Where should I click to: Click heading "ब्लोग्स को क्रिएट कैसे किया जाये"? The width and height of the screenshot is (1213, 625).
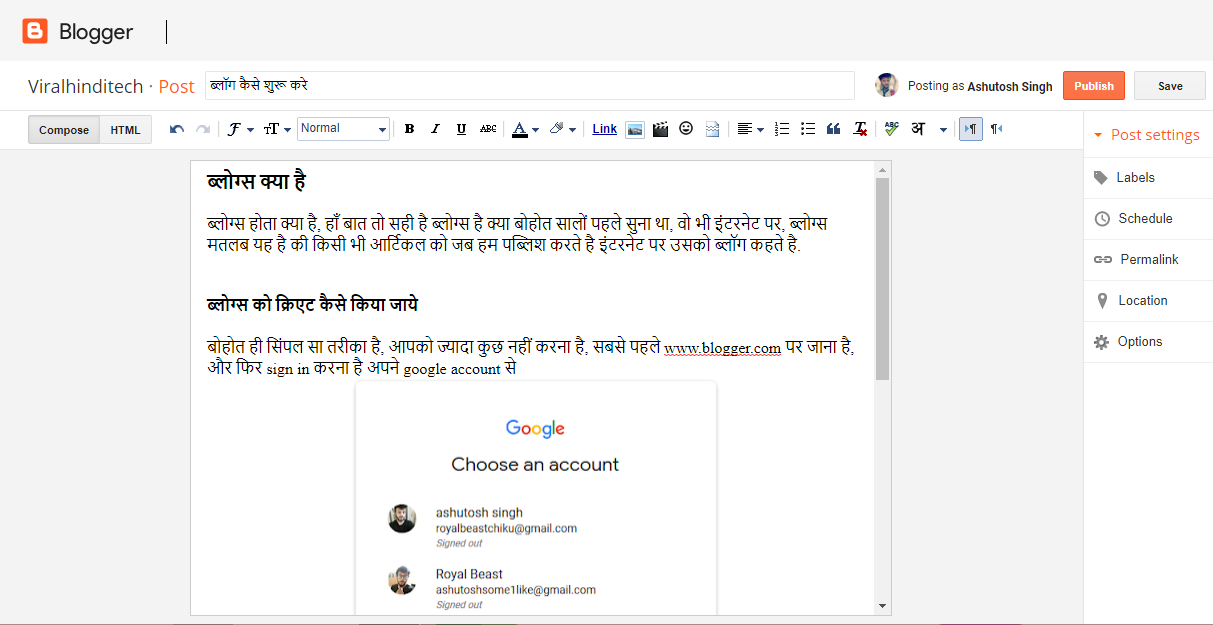(312, 305)
